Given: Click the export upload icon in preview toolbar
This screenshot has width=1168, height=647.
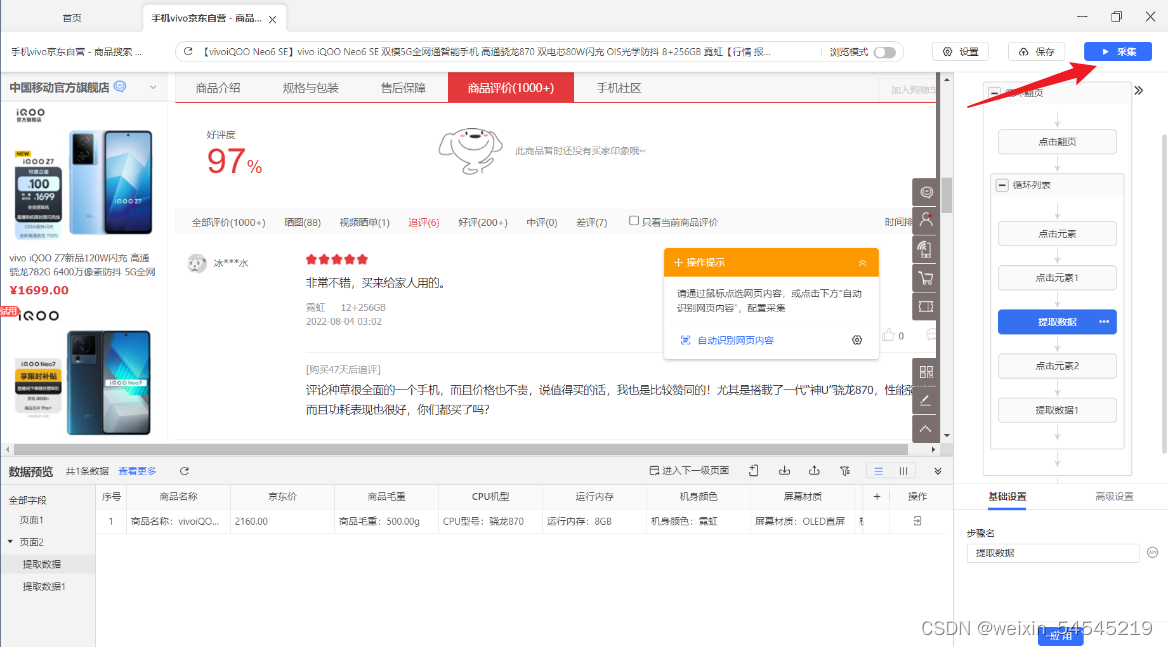Looking at the screenshot, I should [814, 471].
